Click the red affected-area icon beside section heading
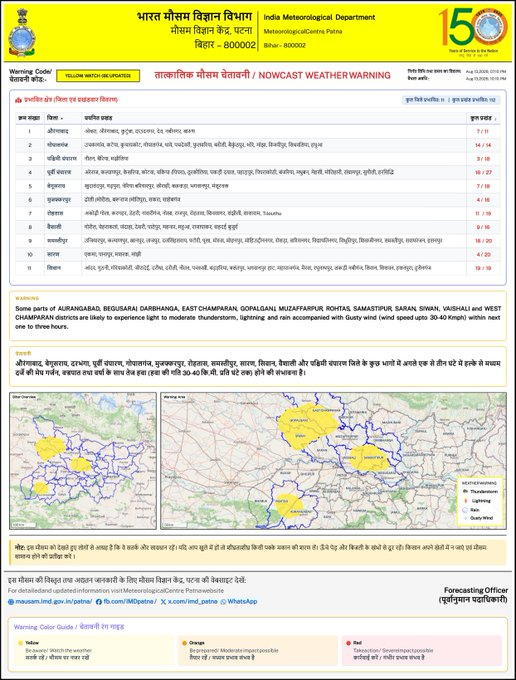516x680 pixels. point(19,100)
